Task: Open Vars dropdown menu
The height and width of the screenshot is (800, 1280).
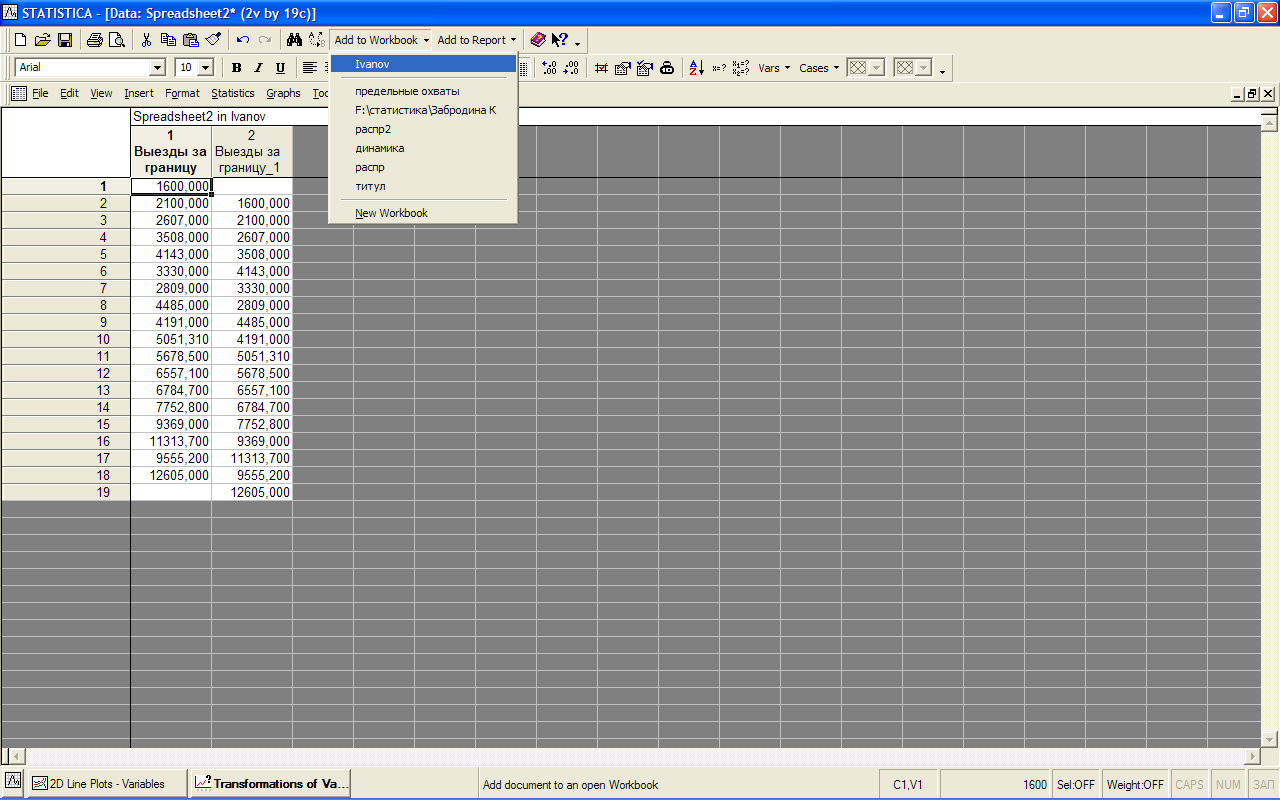Action: point(774,68)
